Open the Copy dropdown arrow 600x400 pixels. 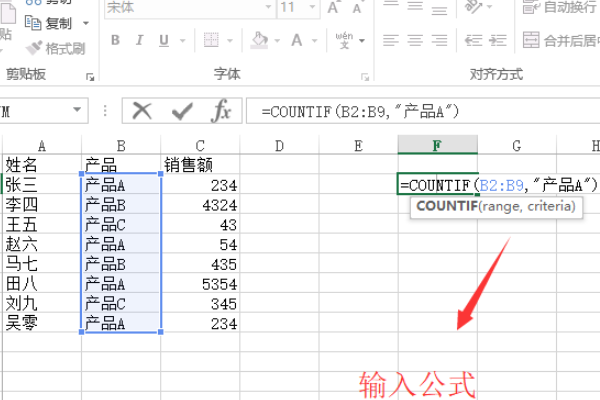pos(86,23)
